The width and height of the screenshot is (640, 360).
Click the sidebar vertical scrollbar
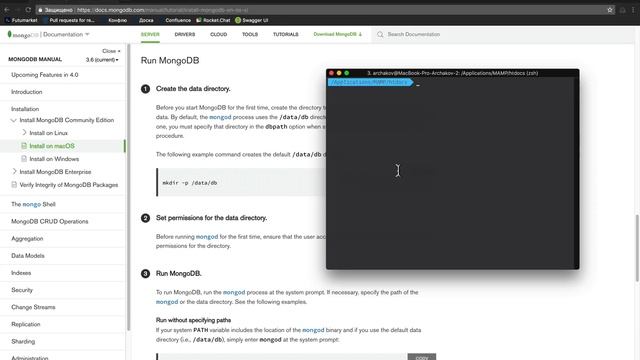(x=128, y=187)
